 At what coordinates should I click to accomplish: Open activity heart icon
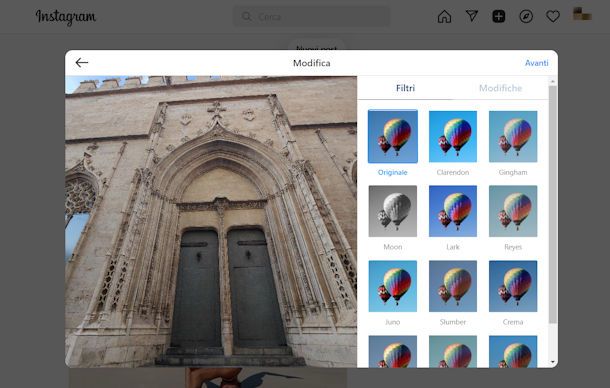[553, 16]
